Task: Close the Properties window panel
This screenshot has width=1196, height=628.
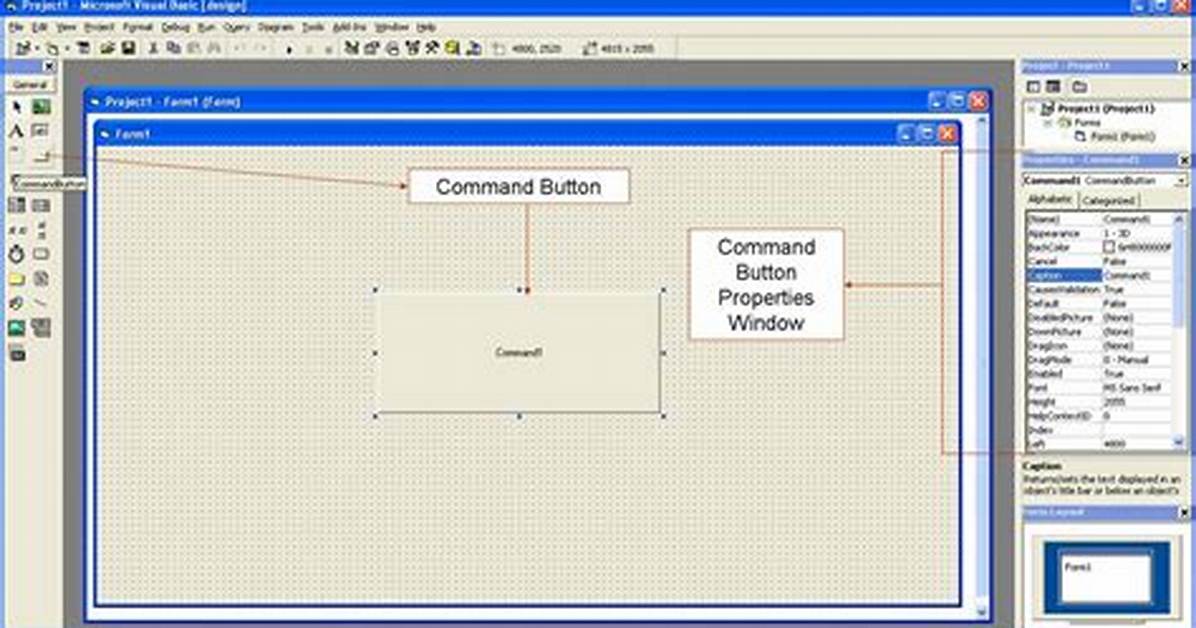Action: 1184,160
